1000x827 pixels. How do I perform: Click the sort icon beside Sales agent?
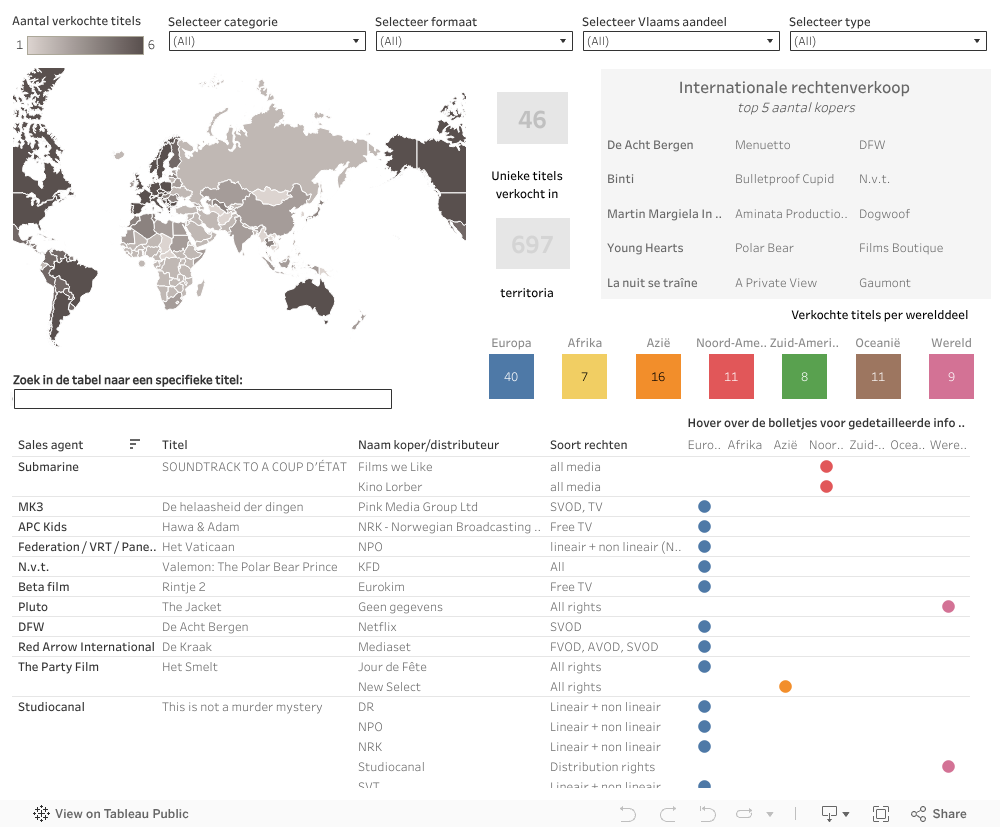(x=135, y=445)
